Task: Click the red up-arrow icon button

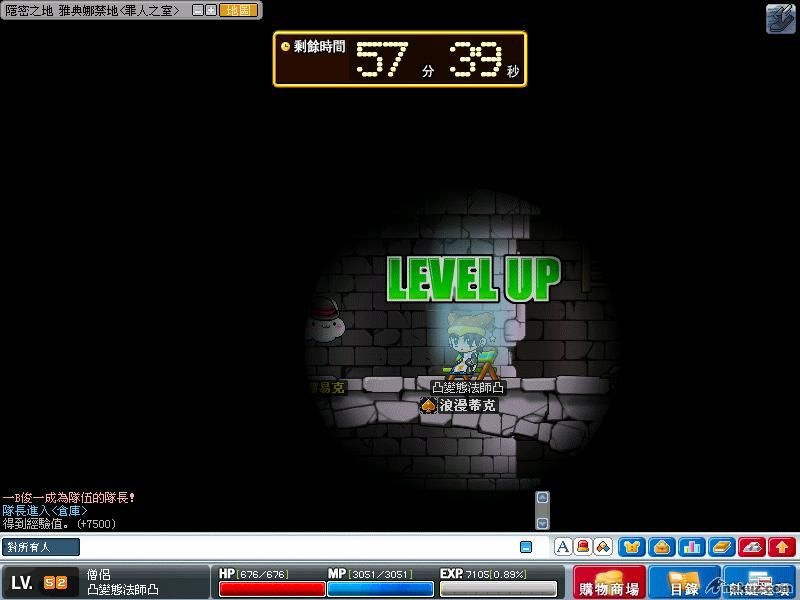Action: click(x=782, y=547)
